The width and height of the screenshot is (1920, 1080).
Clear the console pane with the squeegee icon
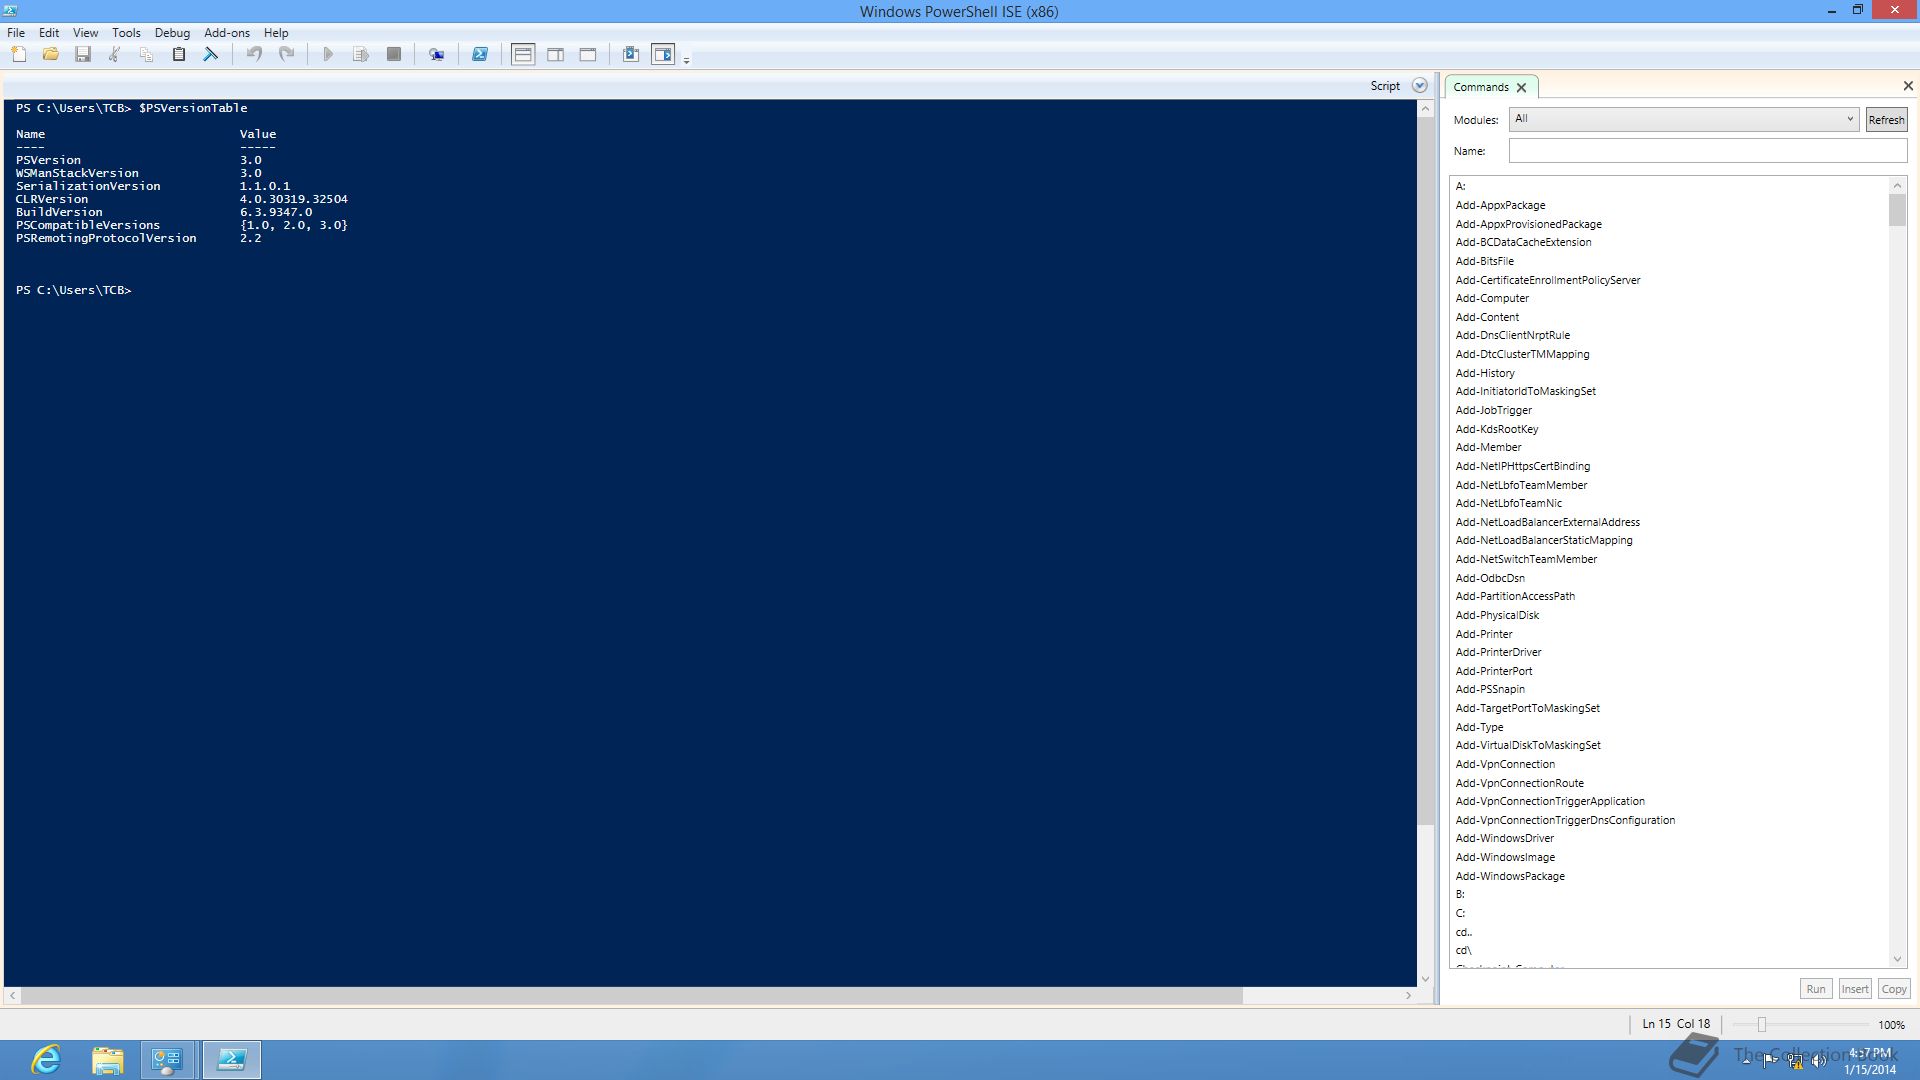(x=211, y=54)
